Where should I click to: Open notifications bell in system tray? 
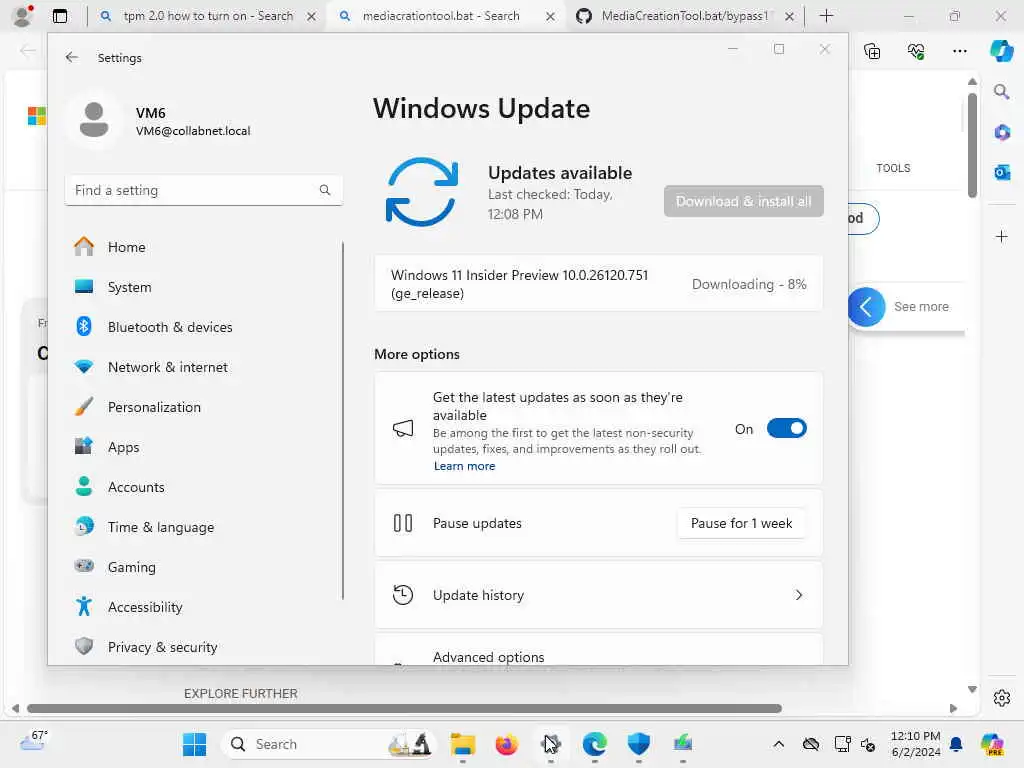[x=956, y=744]
